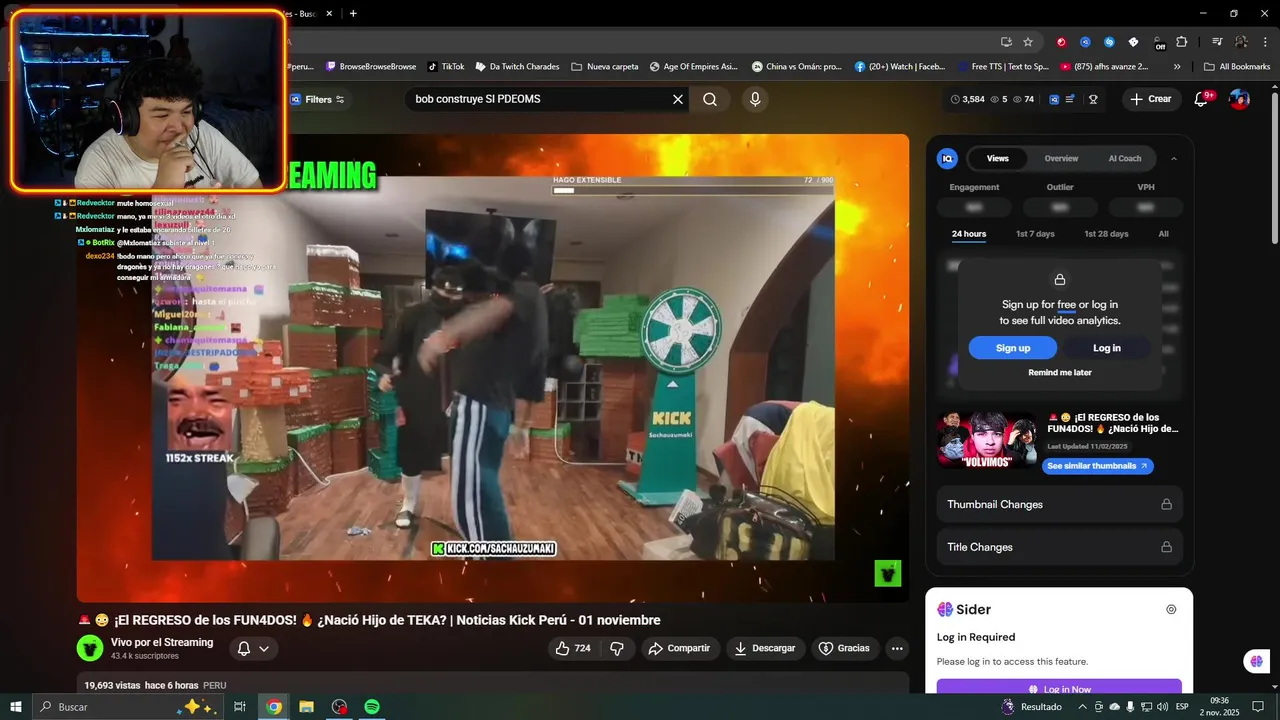
Task: Click the YouTube search magnifier button
Action: point(710,99)
